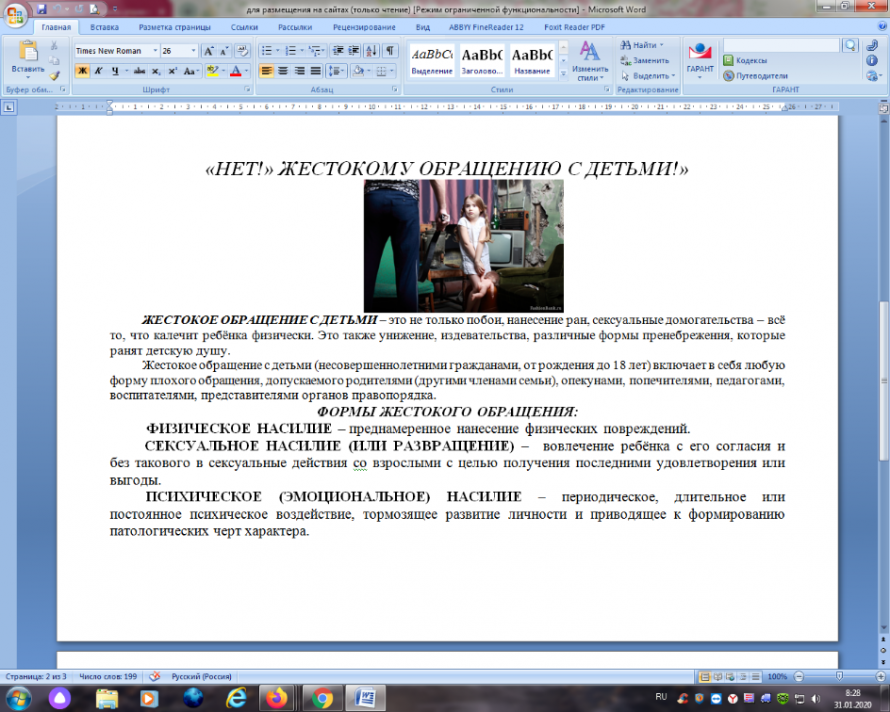Click the Заменить button
The width and height of the screenshot is (890, 712).
[x=645, y=60]
